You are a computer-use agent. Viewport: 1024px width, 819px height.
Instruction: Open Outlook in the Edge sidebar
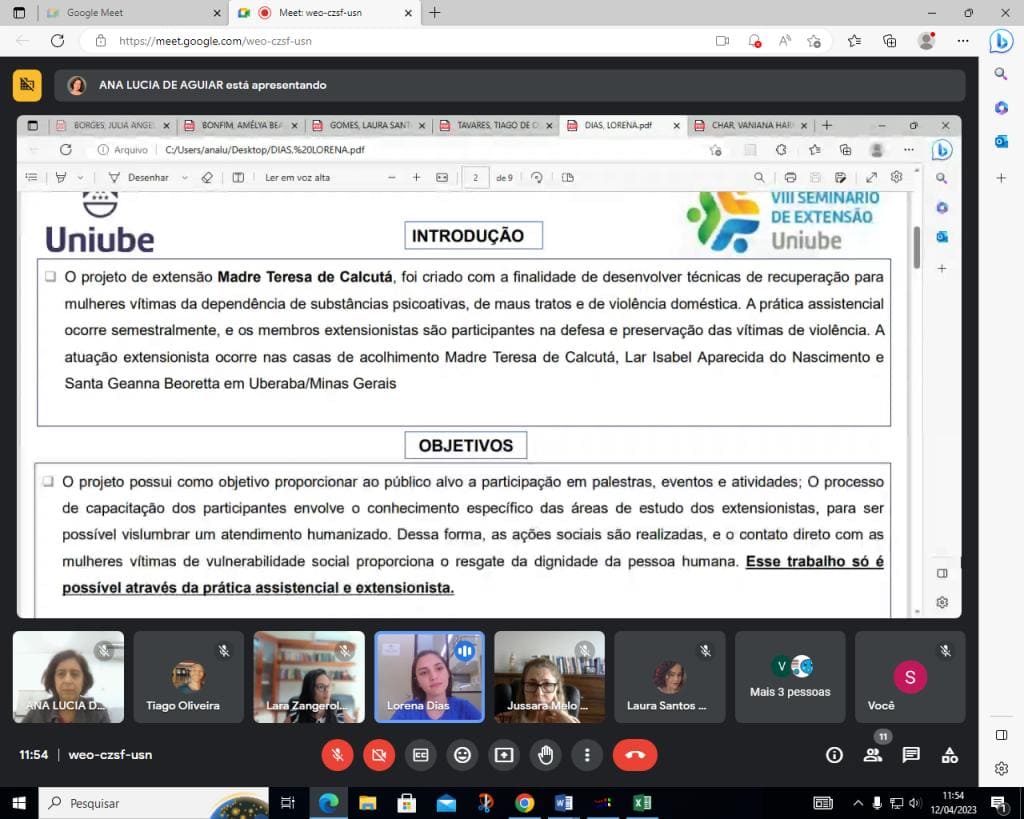click(1001, 141)
